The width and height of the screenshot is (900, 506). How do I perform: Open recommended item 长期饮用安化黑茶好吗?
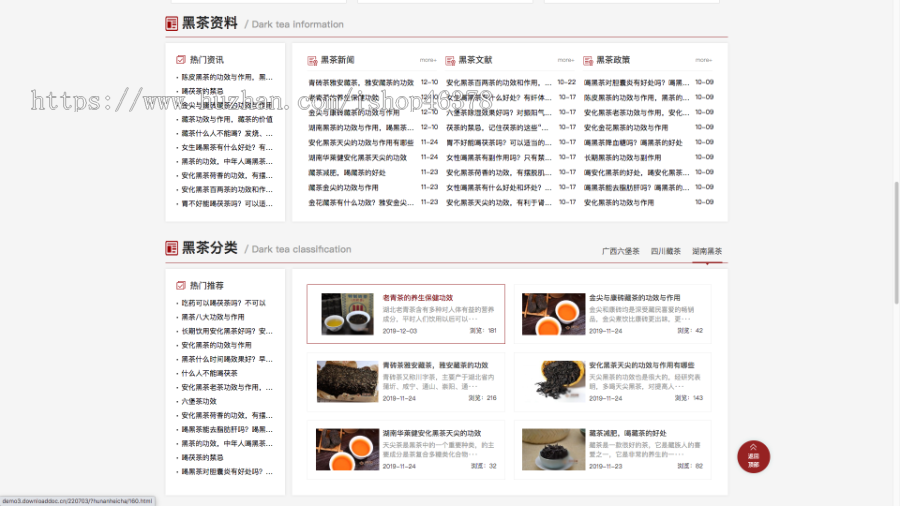pos(227,331)
